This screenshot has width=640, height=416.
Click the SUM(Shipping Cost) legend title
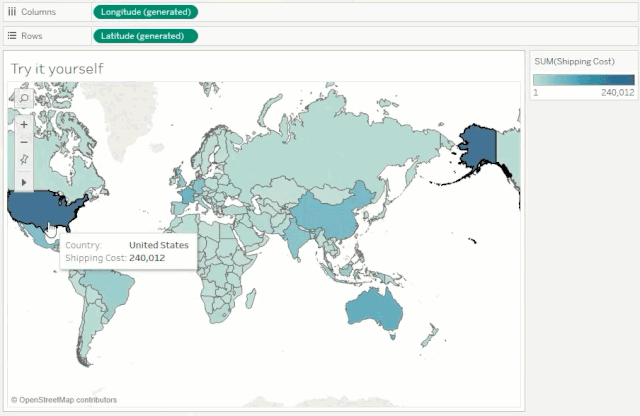pos(576,61)
